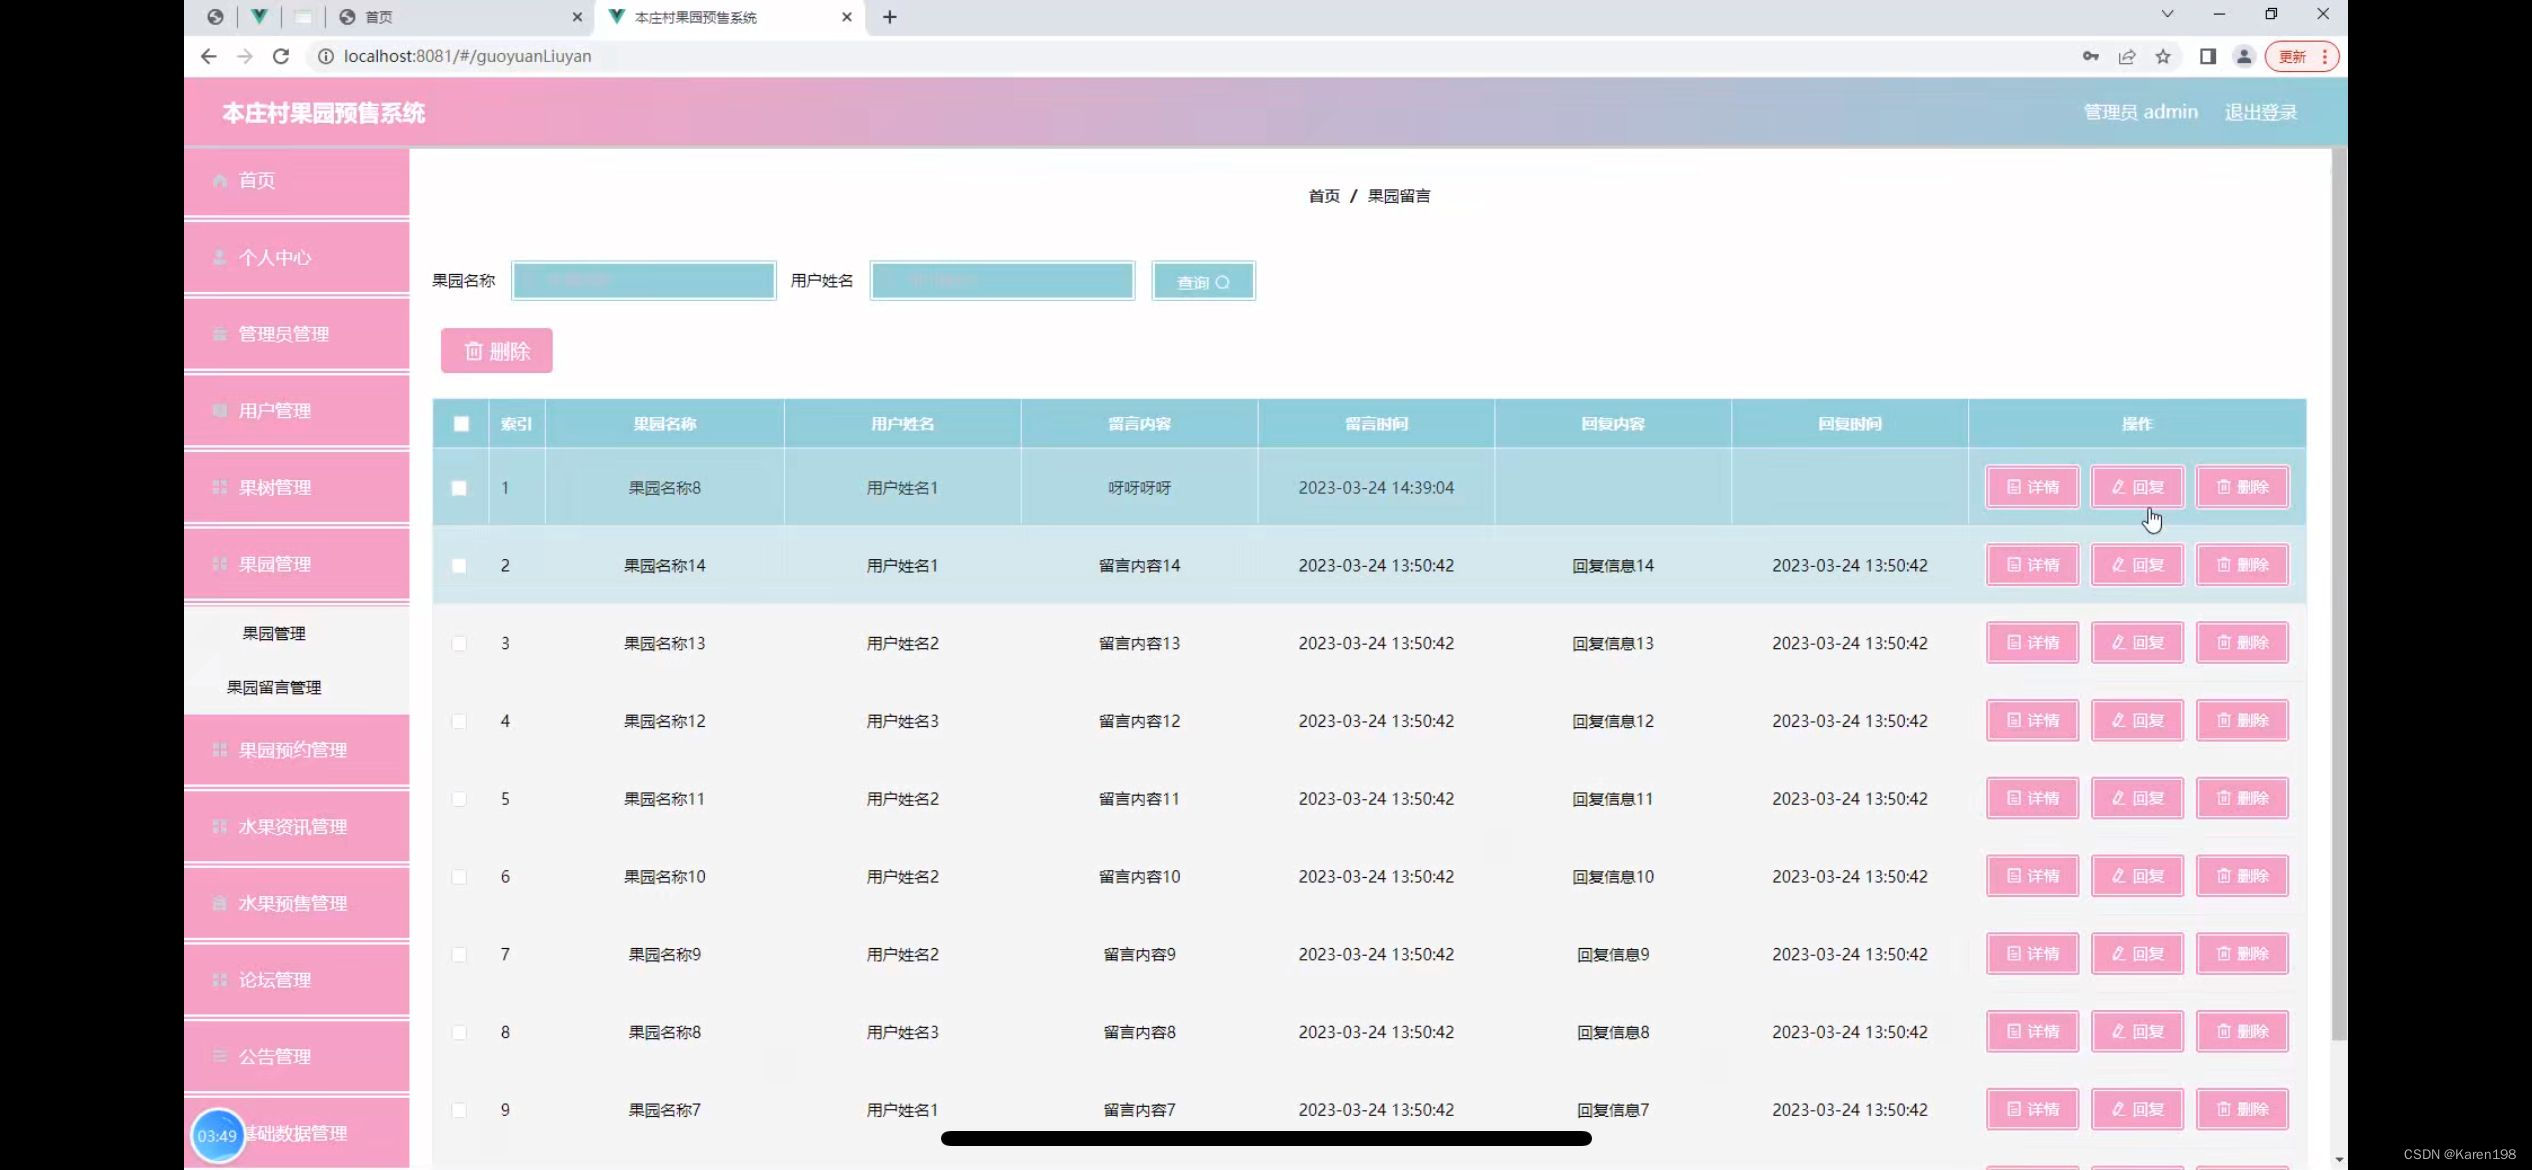Click 管理员 admin in the header
2532x1170 pixels.
pyautogui.click(x=2140, y=113)
